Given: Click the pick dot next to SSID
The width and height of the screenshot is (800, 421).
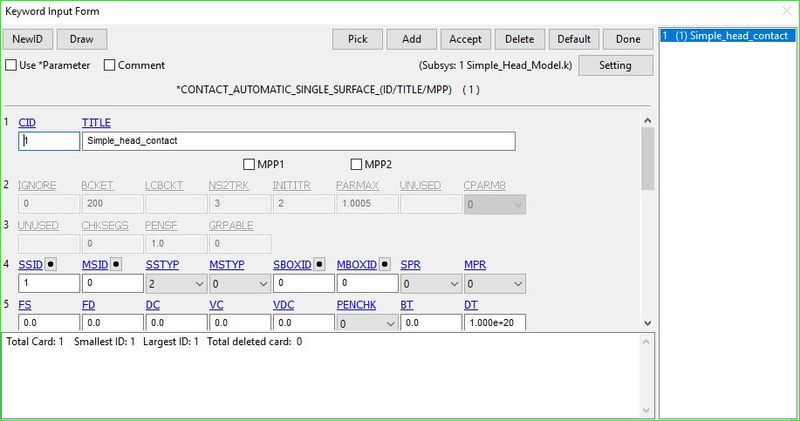Looking at the screenshot, I should pyautogui.click(x=51, y=264).
